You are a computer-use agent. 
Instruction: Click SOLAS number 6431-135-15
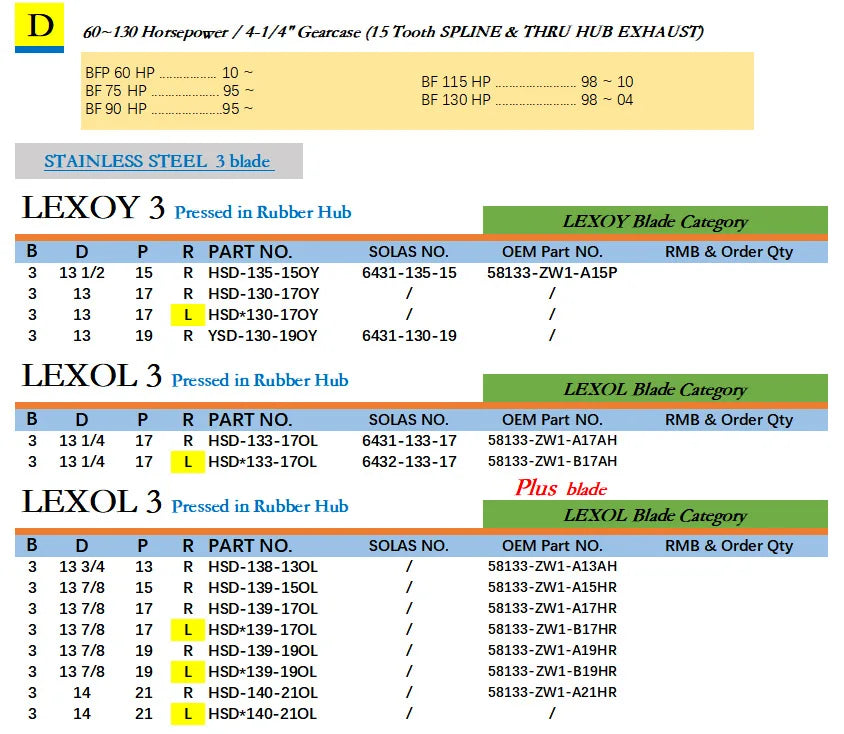pos(409,273)
